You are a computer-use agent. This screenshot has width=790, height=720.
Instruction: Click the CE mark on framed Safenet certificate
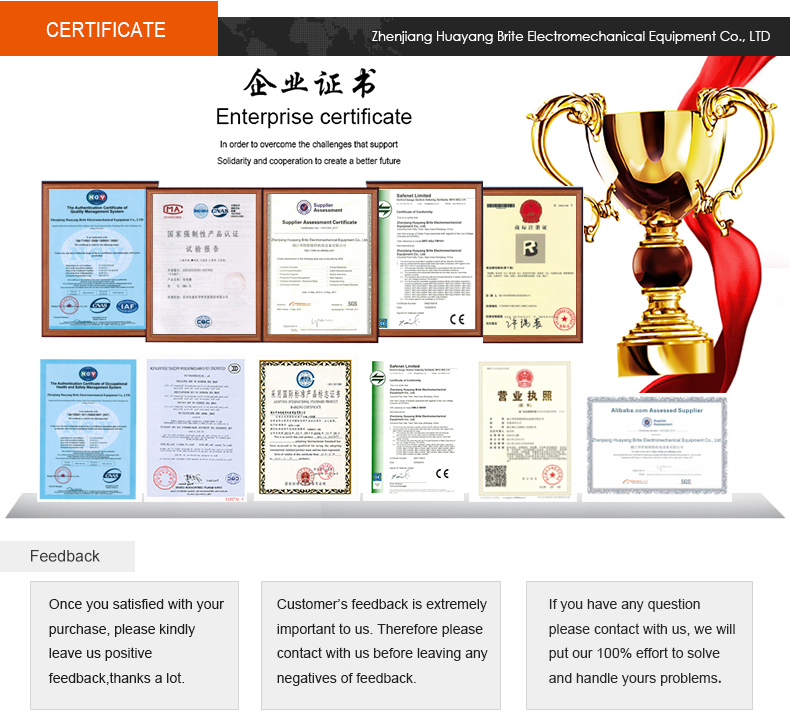coord(457,320)
